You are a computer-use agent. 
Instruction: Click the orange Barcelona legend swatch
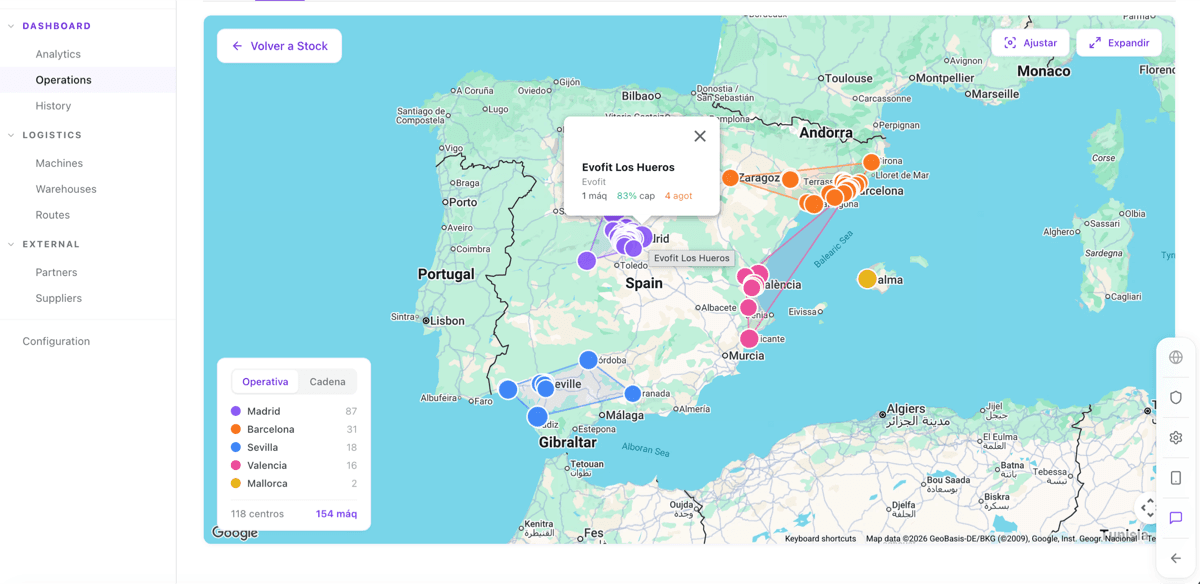click(x=236, y=429)
